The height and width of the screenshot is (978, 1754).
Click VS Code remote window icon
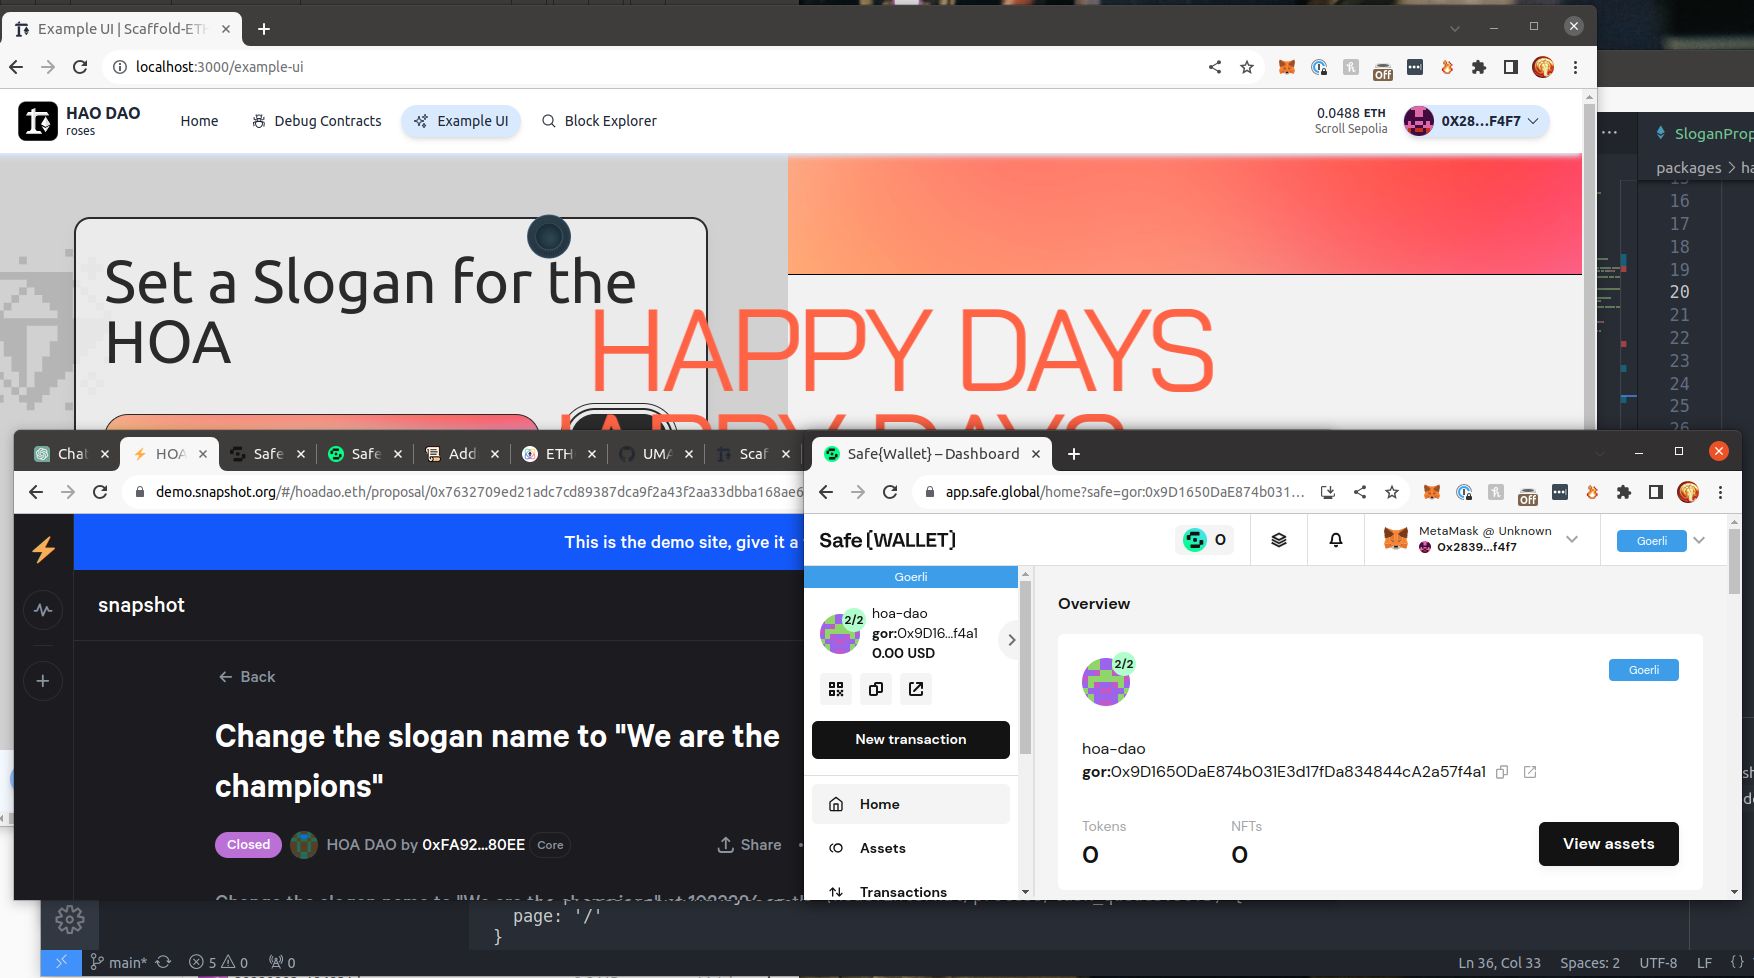coord(61,962)
